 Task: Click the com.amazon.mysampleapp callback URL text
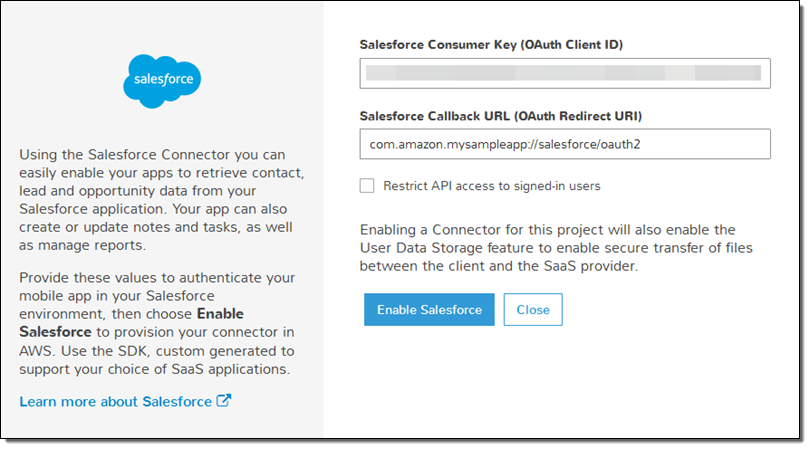[x=504, y=144]
